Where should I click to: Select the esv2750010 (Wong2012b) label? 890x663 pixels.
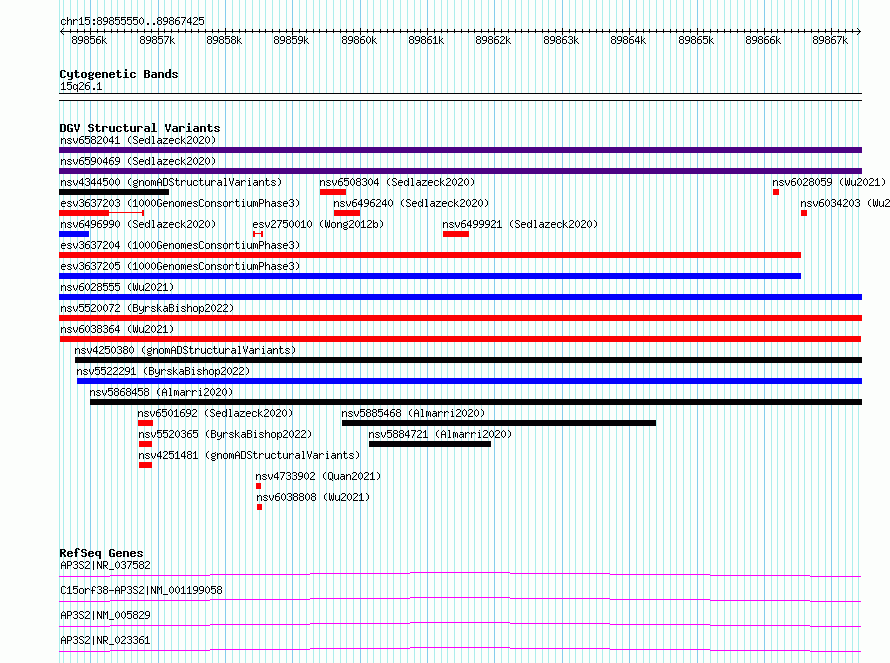click(318, 224)
